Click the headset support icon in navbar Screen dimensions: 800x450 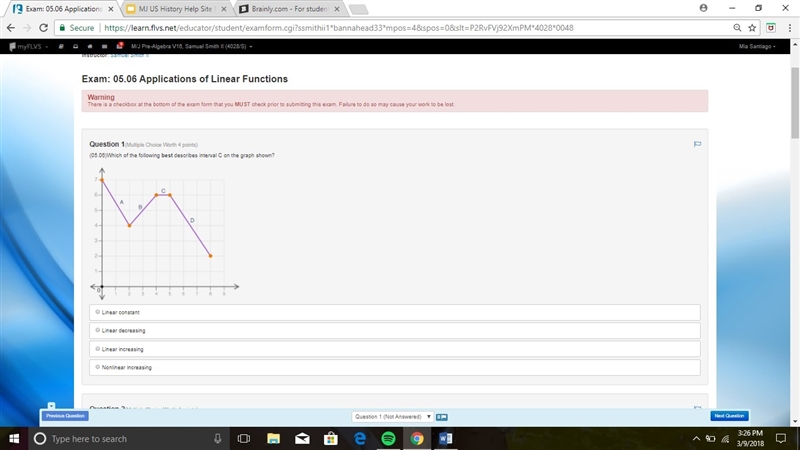coord(76,46)
